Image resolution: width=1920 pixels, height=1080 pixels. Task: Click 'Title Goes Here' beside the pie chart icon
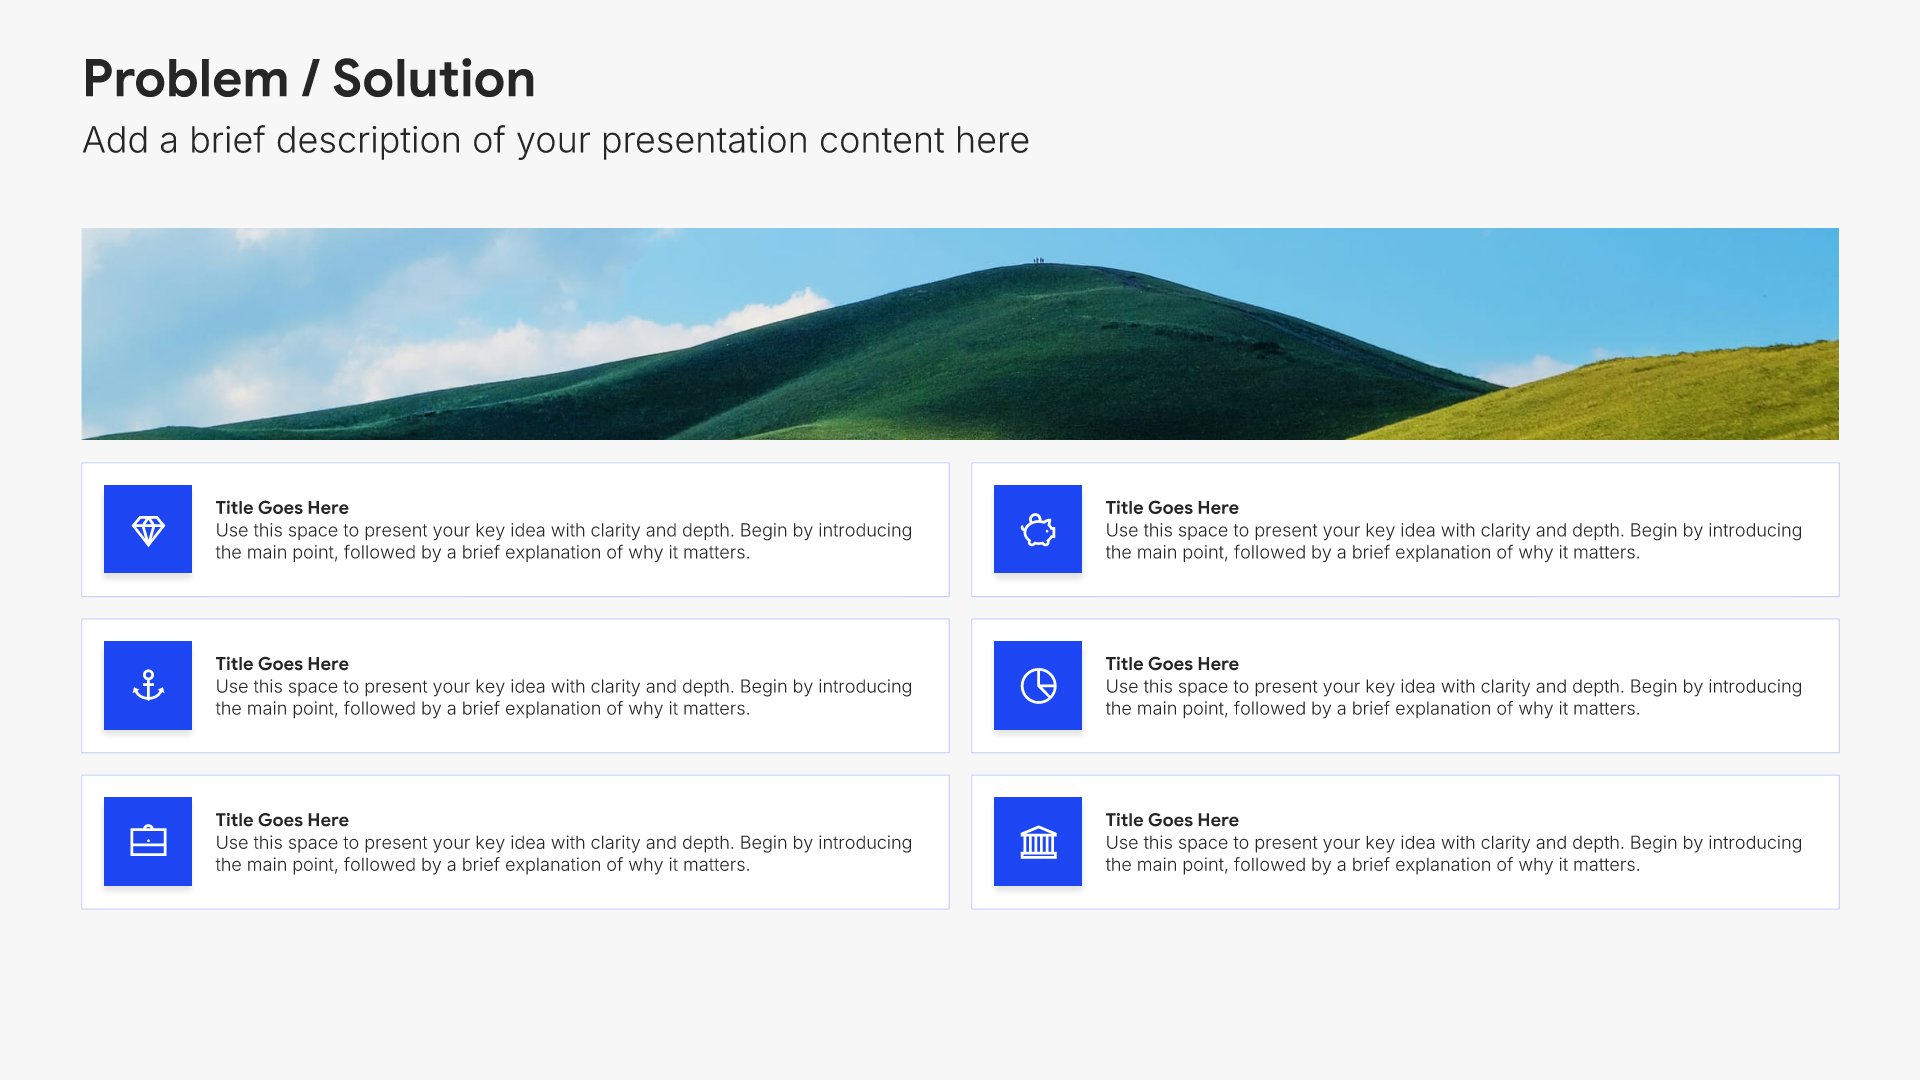click(x=1172, y=664)
